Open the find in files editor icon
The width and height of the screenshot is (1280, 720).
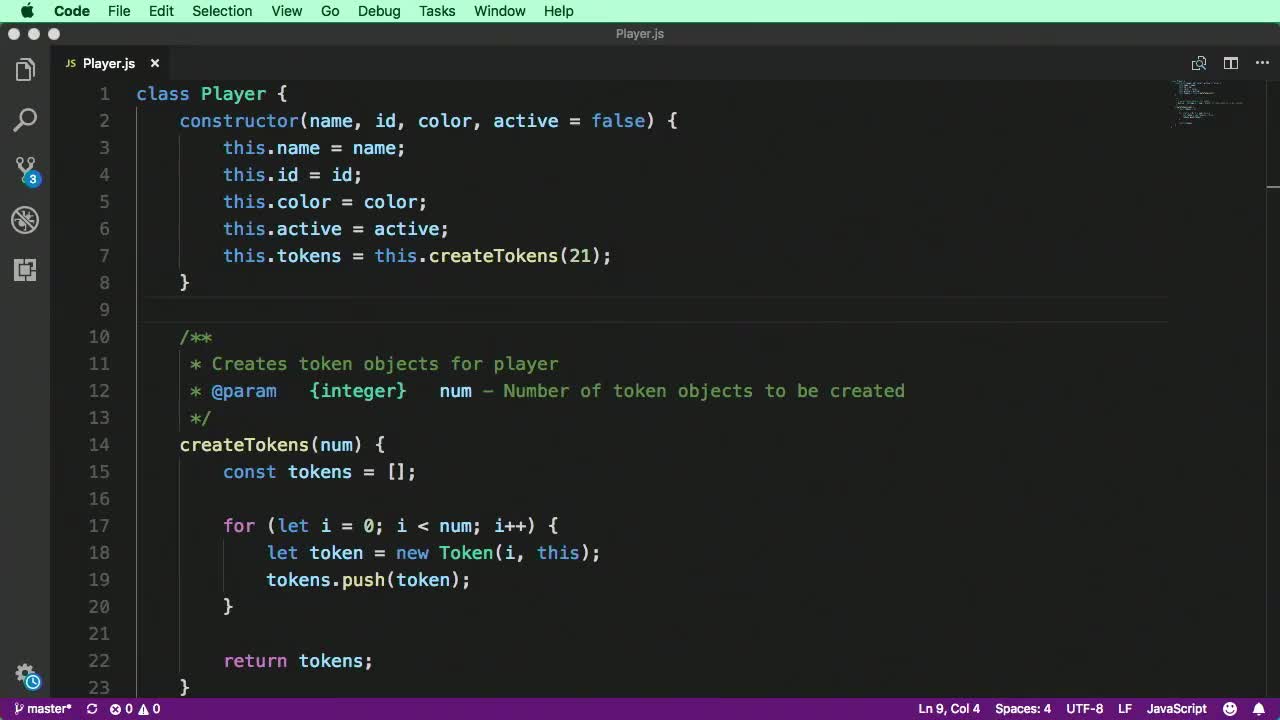[x=1198, y=63]
